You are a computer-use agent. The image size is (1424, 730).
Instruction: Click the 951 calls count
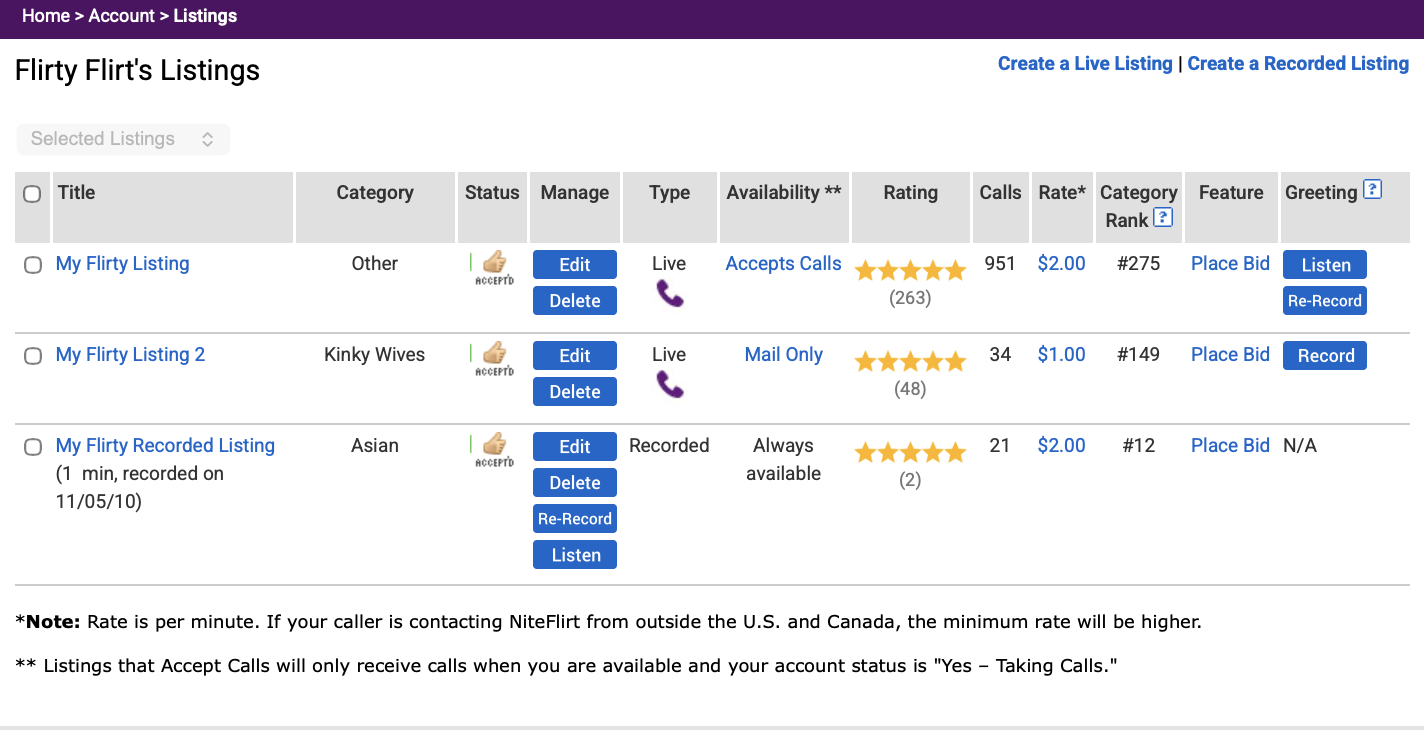click(x=1000, y=264)
